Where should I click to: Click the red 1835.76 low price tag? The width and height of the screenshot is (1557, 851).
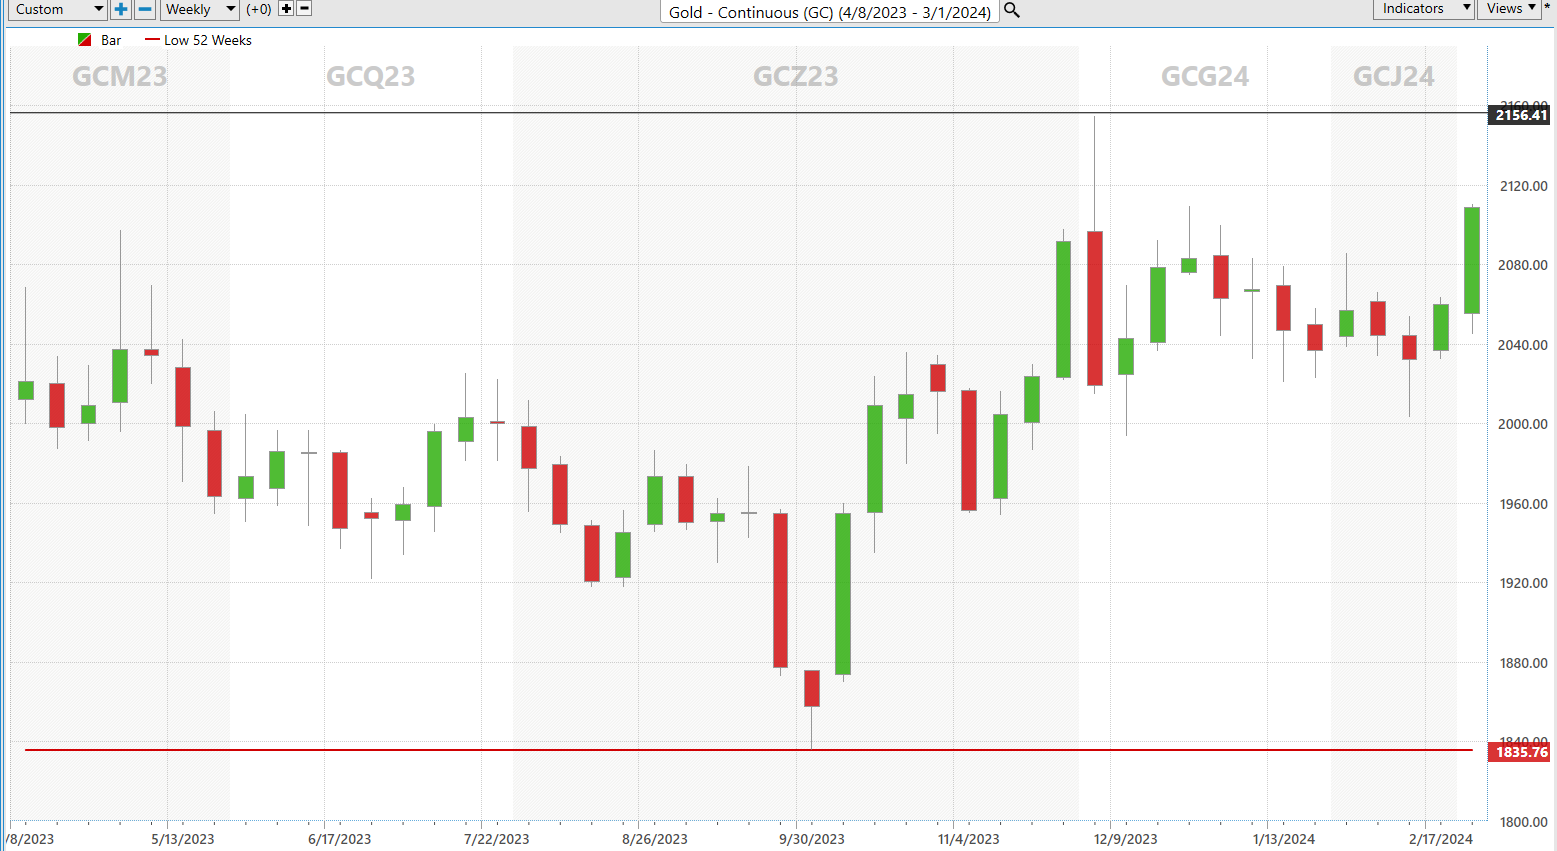[x=1520, y=752]
